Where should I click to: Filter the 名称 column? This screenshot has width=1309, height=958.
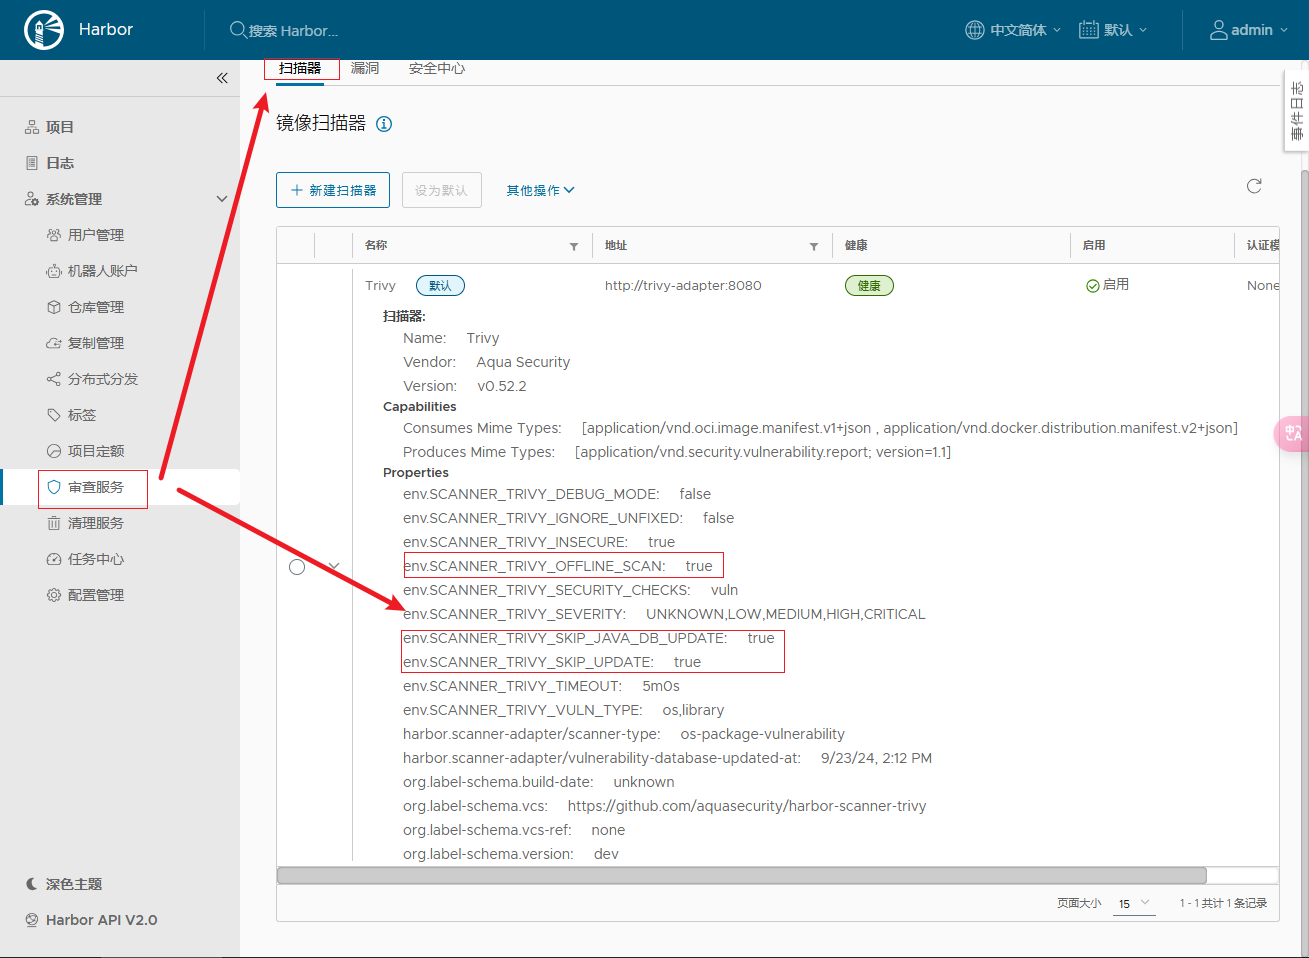click(x=574, y=246)
